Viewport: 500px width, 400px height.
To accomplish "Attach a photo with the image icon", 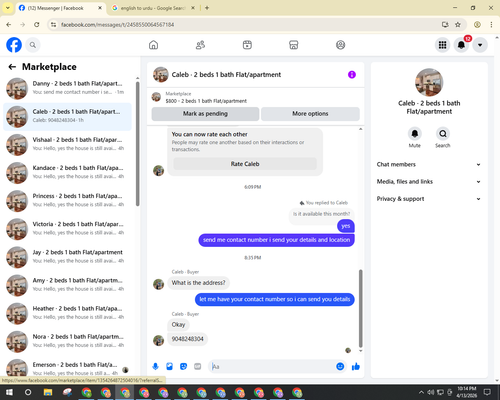I will point(169,367).
